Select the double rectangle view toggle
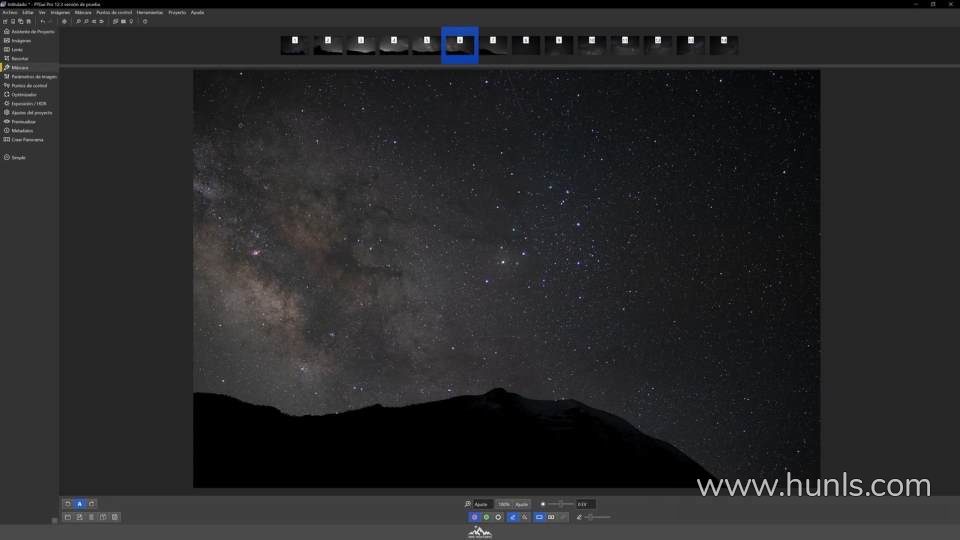This screenshot has width=960, height=540. point(551,517)
